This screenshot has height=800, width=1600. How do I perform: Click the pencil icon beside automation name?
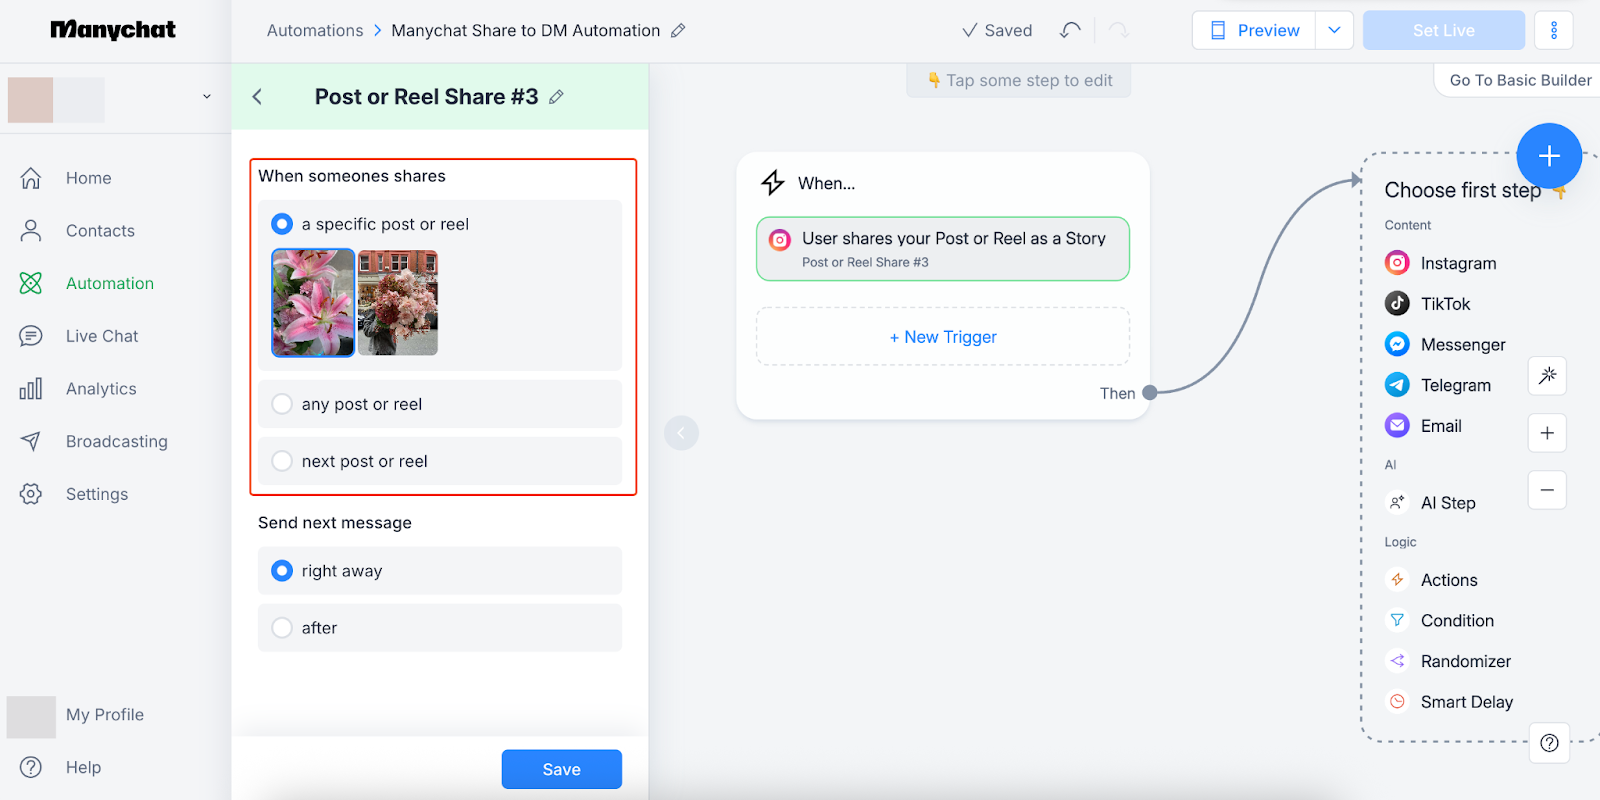click(678, 31)
